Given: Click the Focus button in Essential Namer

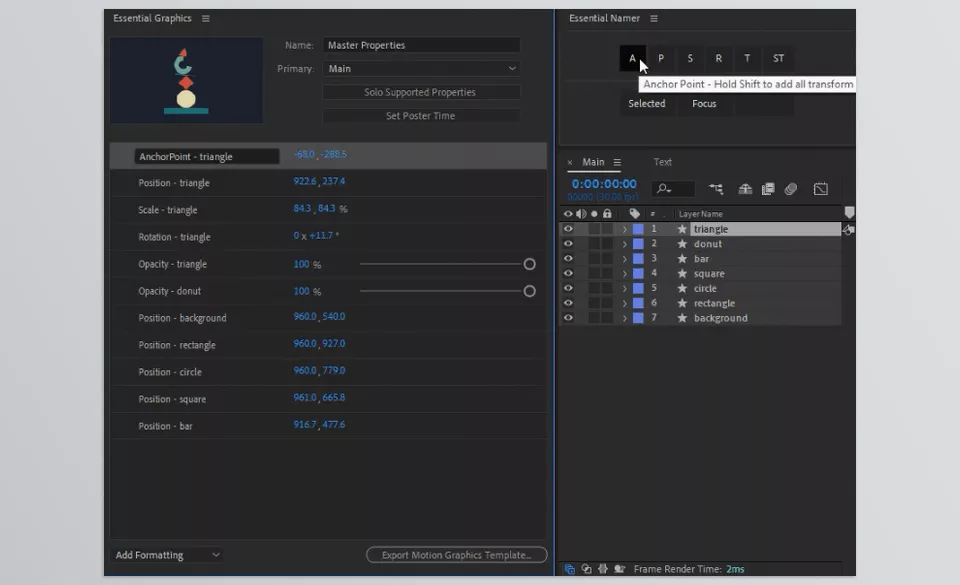Looking at the screenshot, I should point(704,104).
